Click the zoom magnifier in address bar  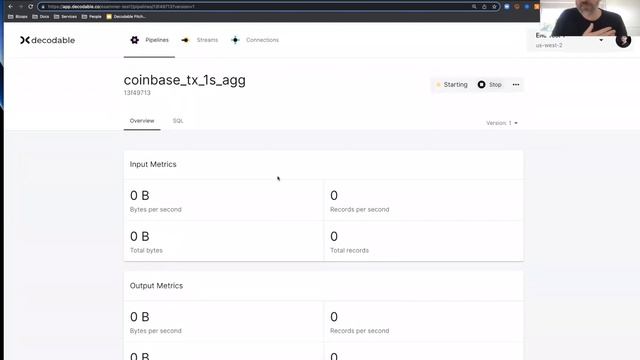(x=474, y=7)
